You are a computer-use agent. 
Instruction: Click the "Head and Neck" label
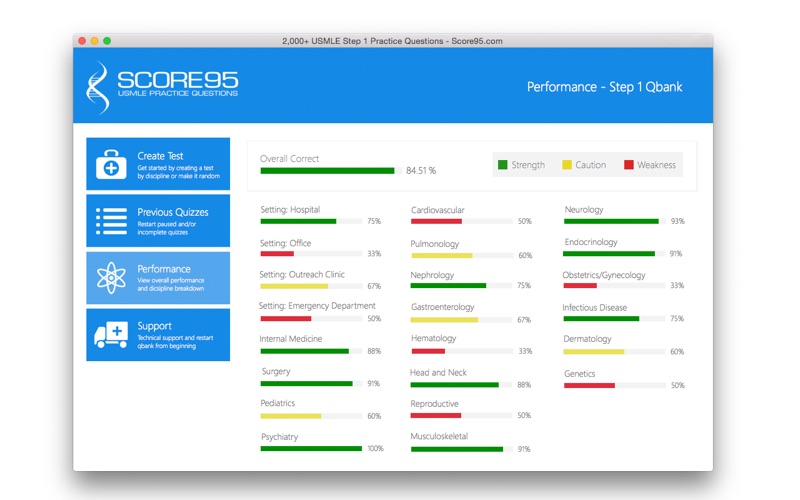(438, 372)
